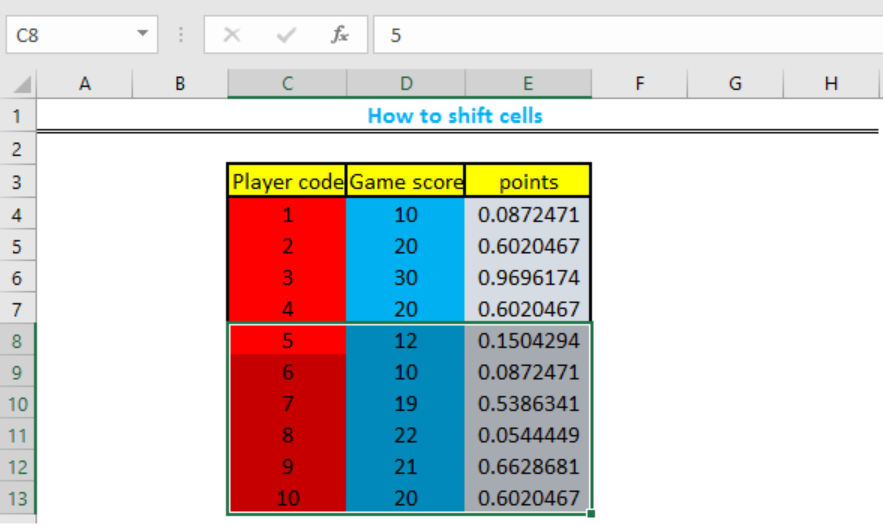
Task: Select row 8 header
Action: pos(17,341)
